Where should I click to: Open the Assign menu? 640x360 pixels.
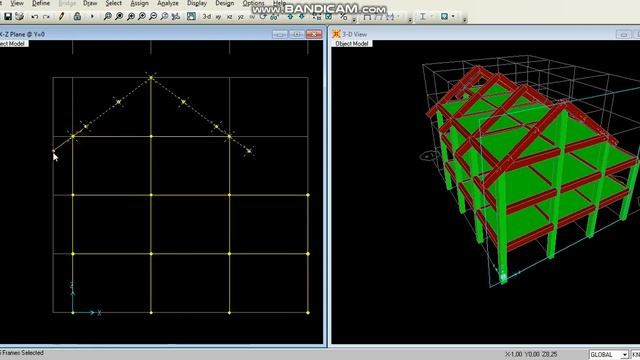click(139, 3)
